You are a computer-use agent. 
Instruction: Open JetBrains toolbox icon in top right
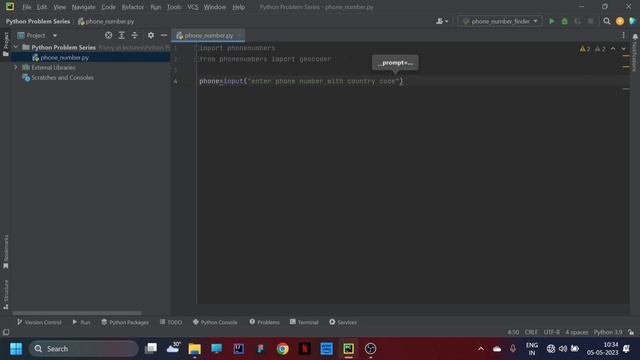coord(633,21)
